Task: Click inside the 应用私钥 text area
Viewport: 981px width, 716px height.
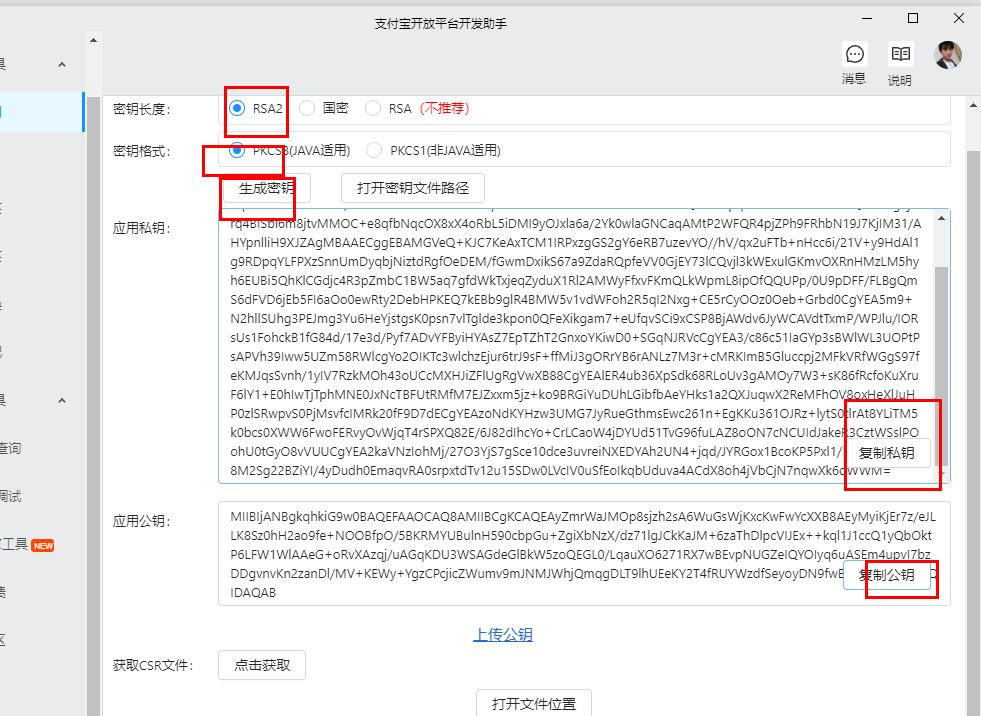Action: [584, 346]
